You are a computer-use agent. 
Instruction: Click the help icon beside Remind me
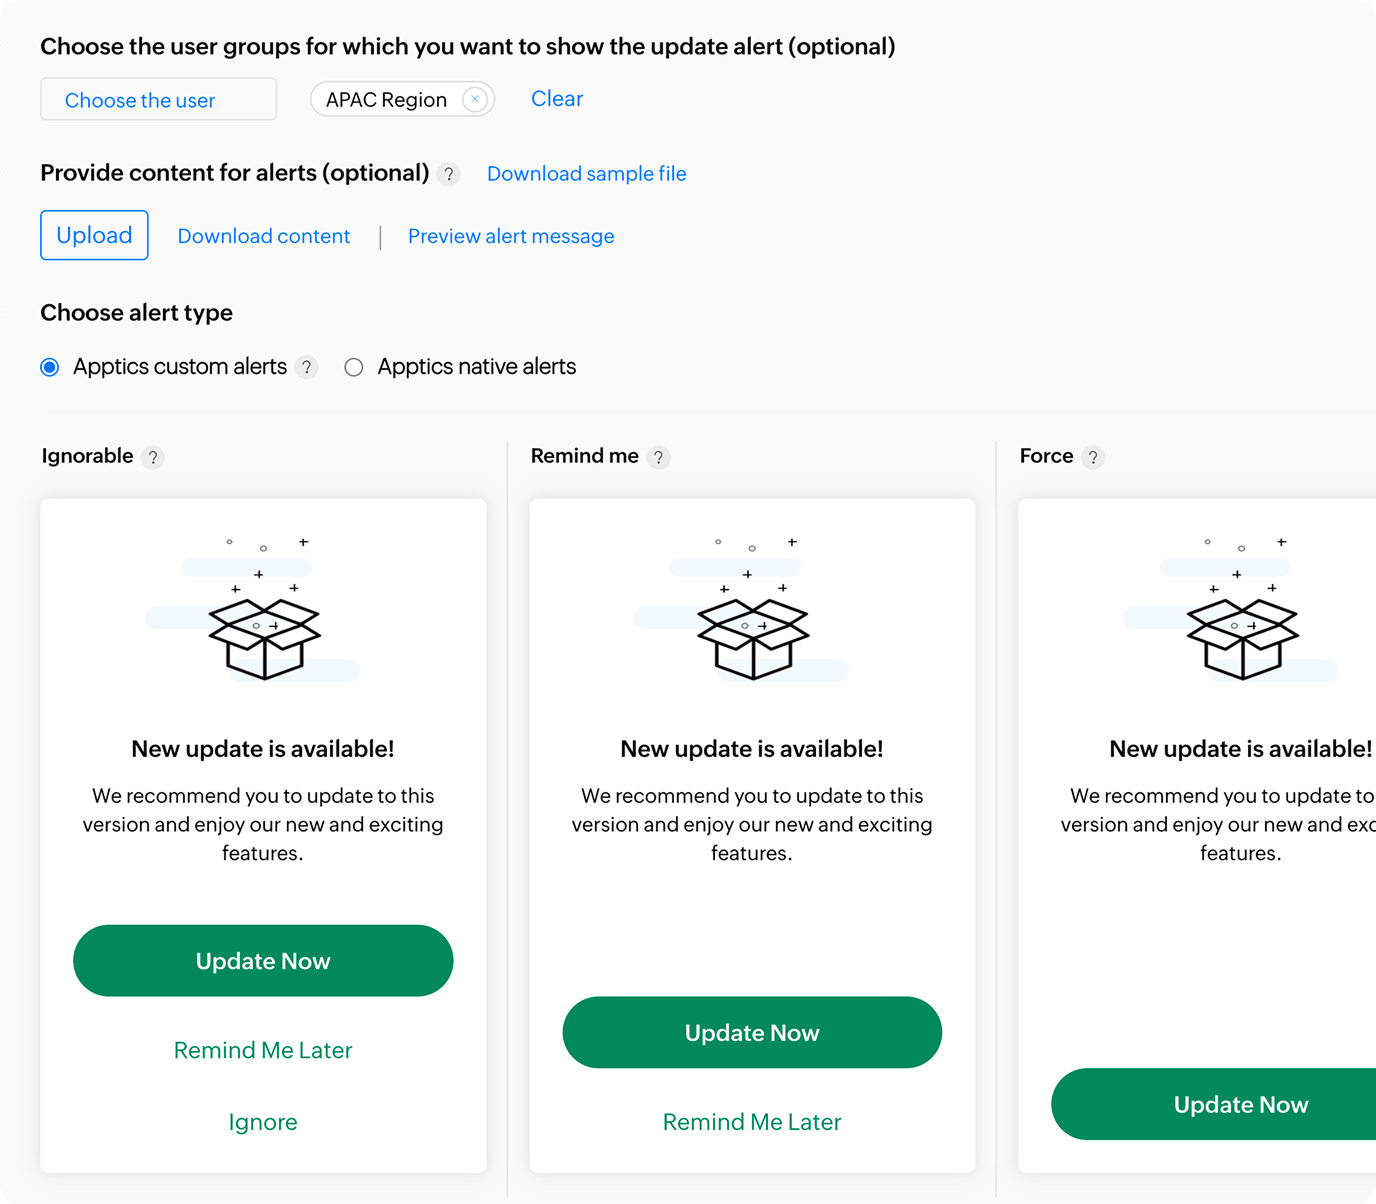point(659,457)
